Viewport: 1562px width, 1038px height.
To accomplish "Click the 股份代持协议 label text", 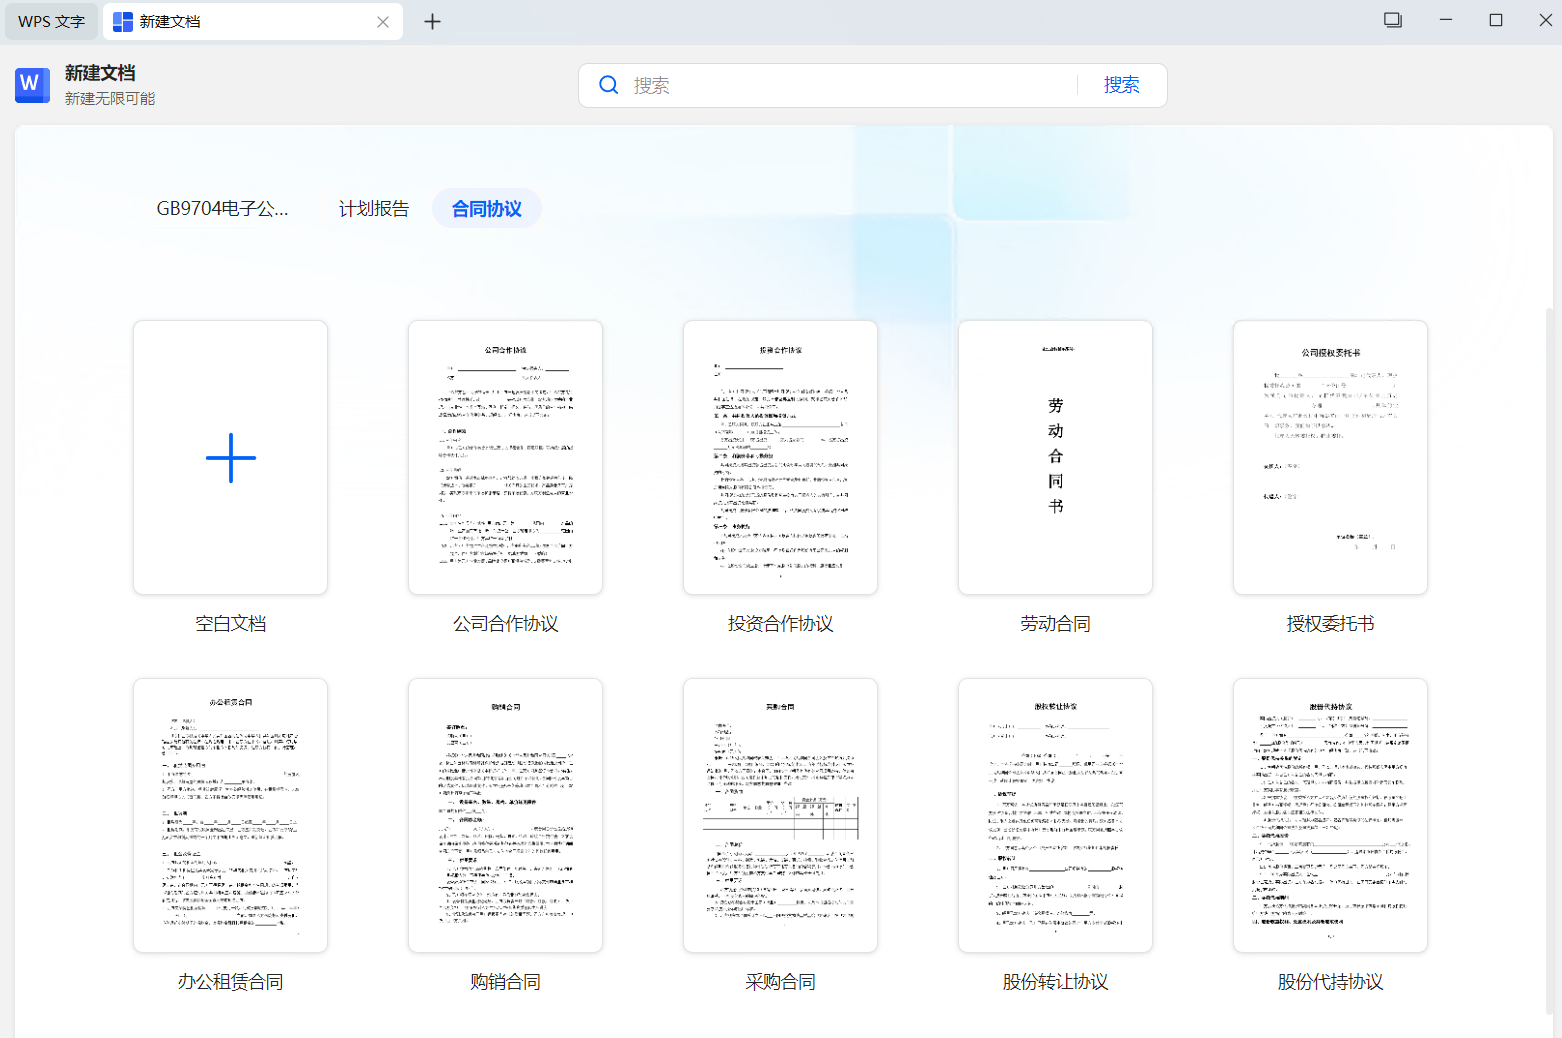I will click(1331, 982).
